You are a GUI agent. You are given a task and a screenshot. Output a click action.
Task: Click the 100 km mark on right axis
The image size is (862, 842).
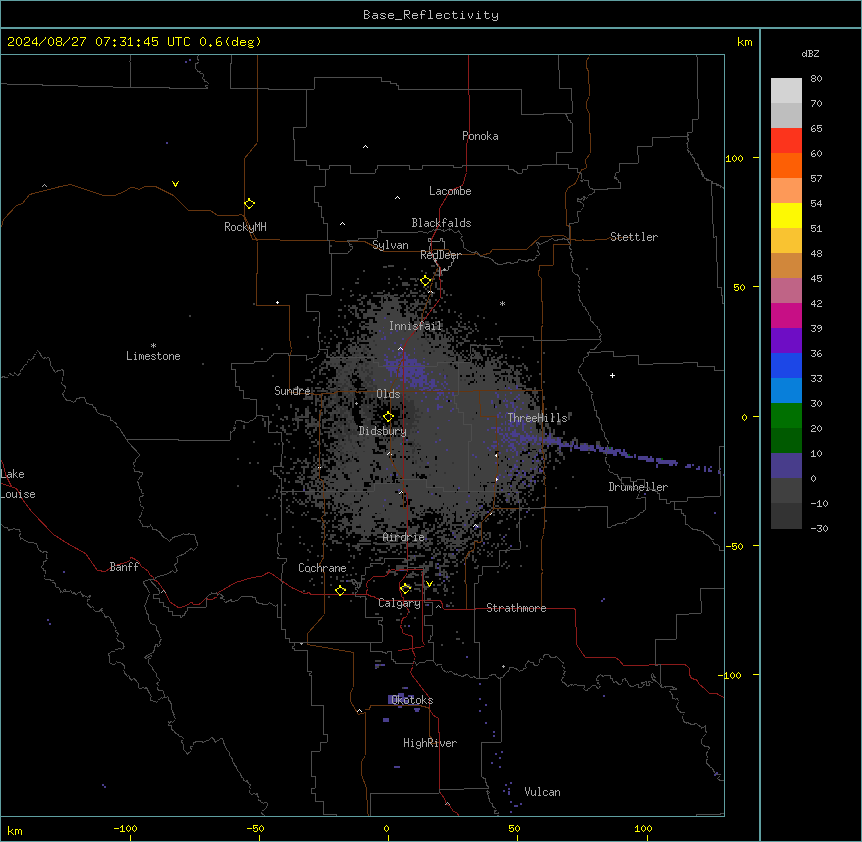point(734,158)
